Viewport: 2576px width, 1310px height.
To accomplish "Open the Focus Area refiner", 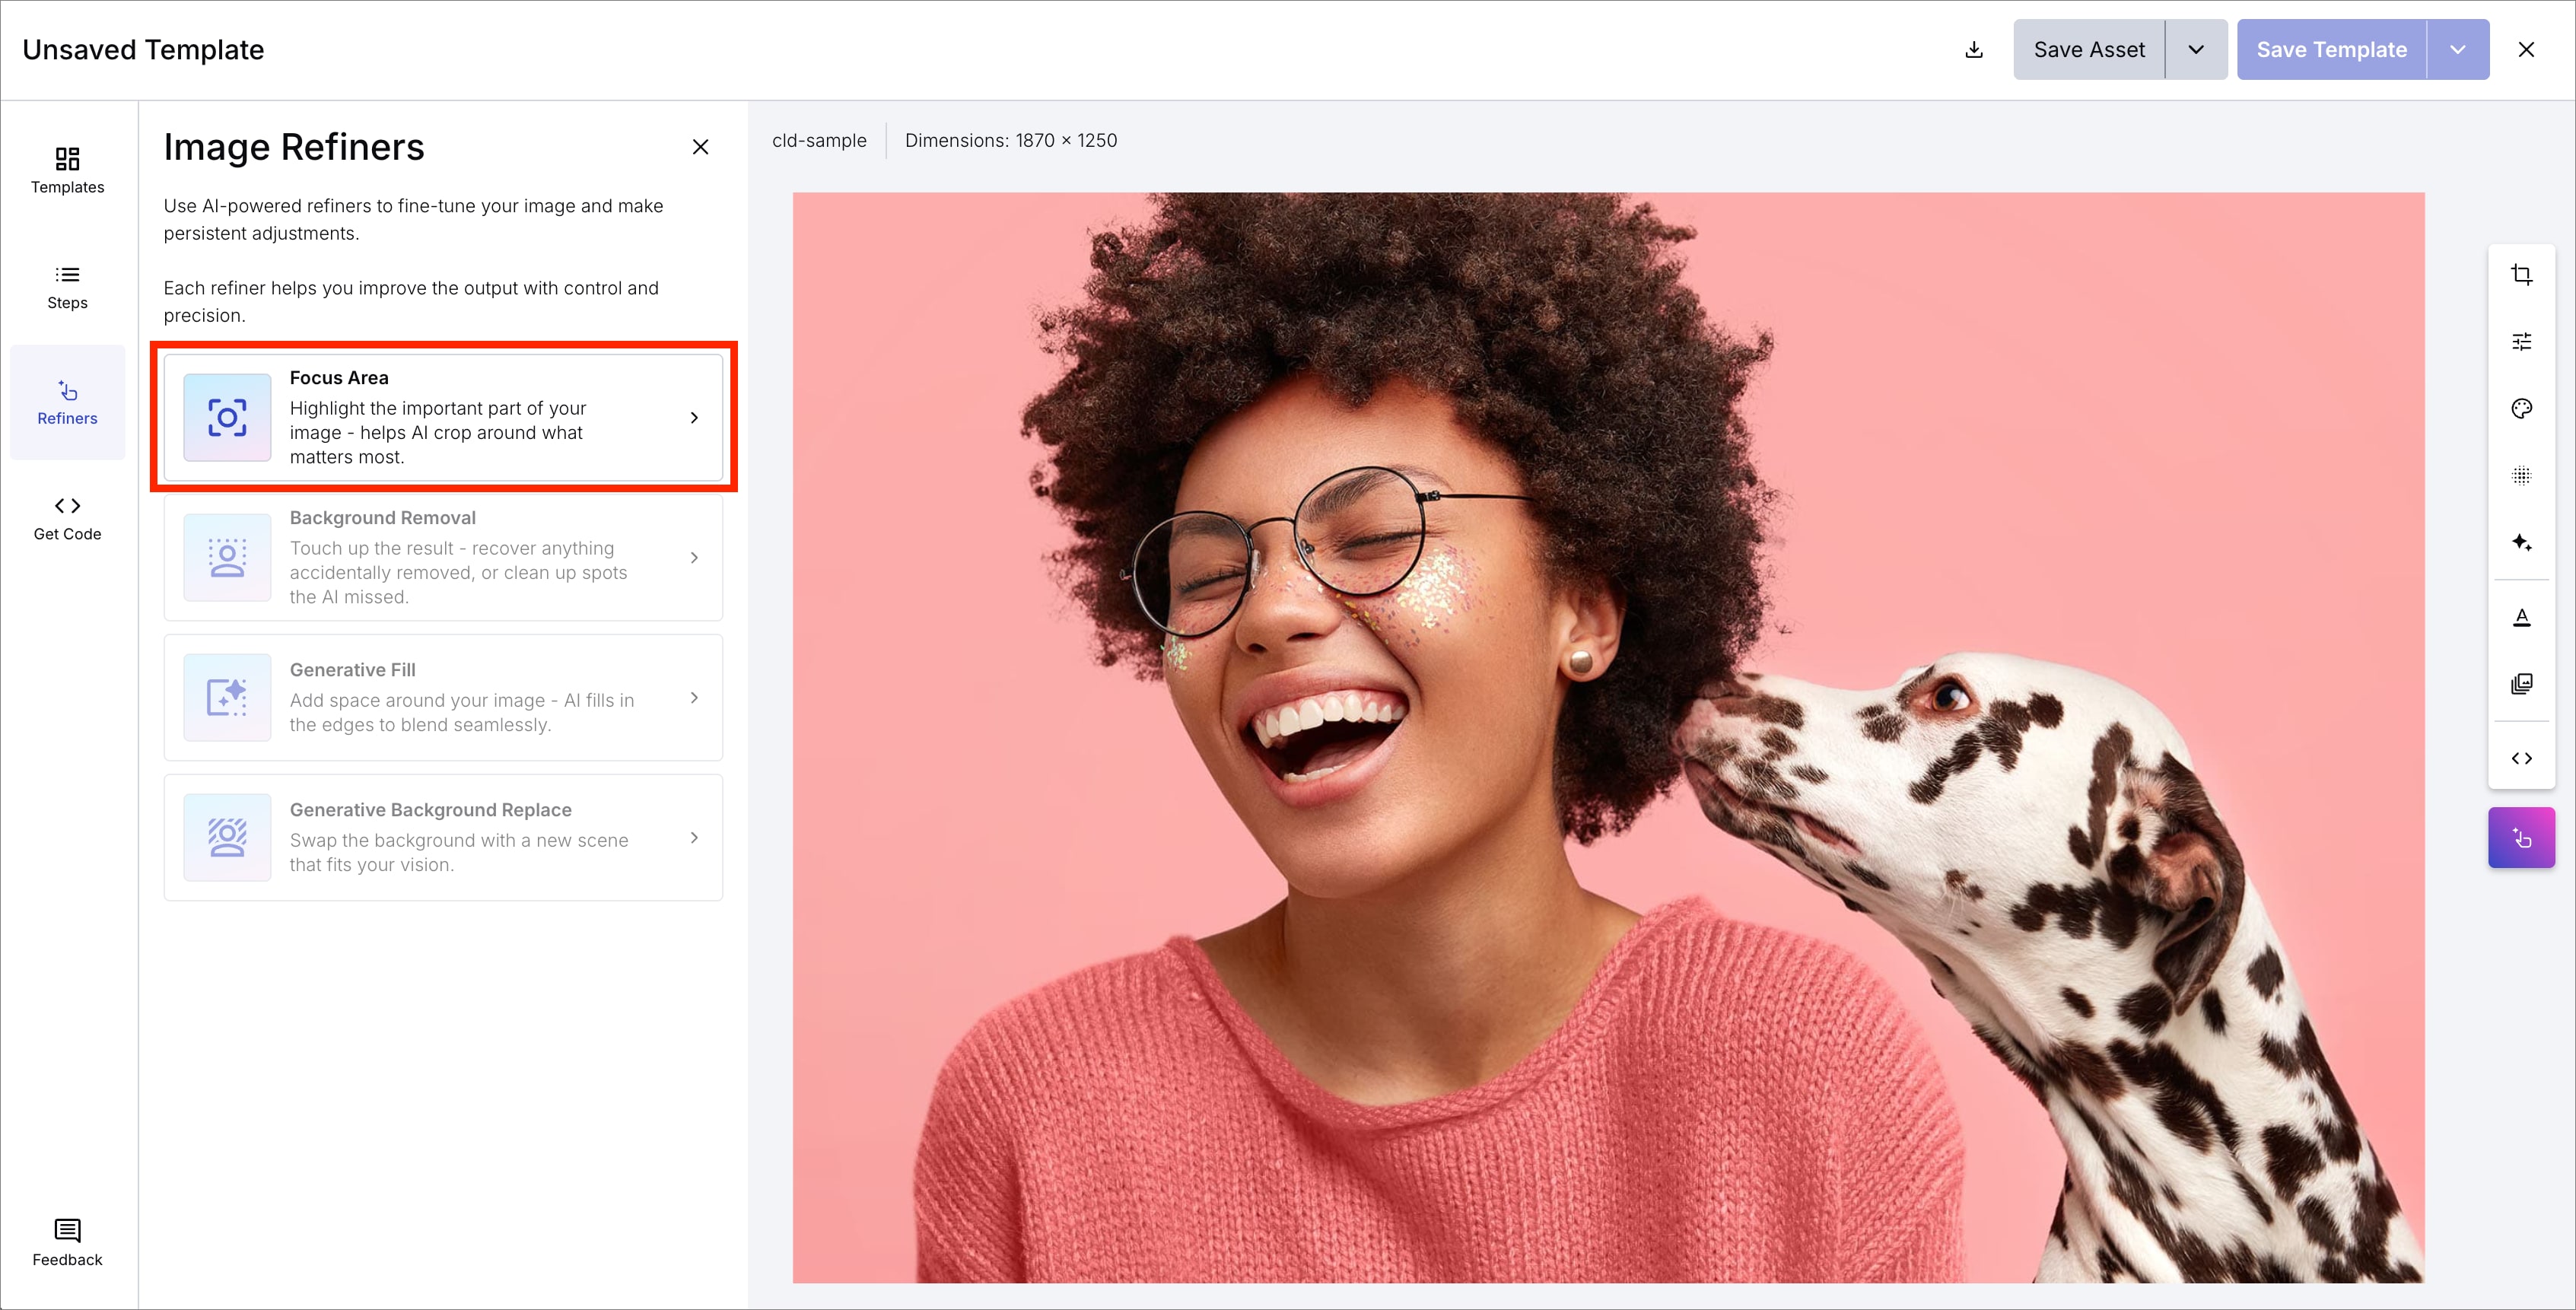I will (443, 418).
